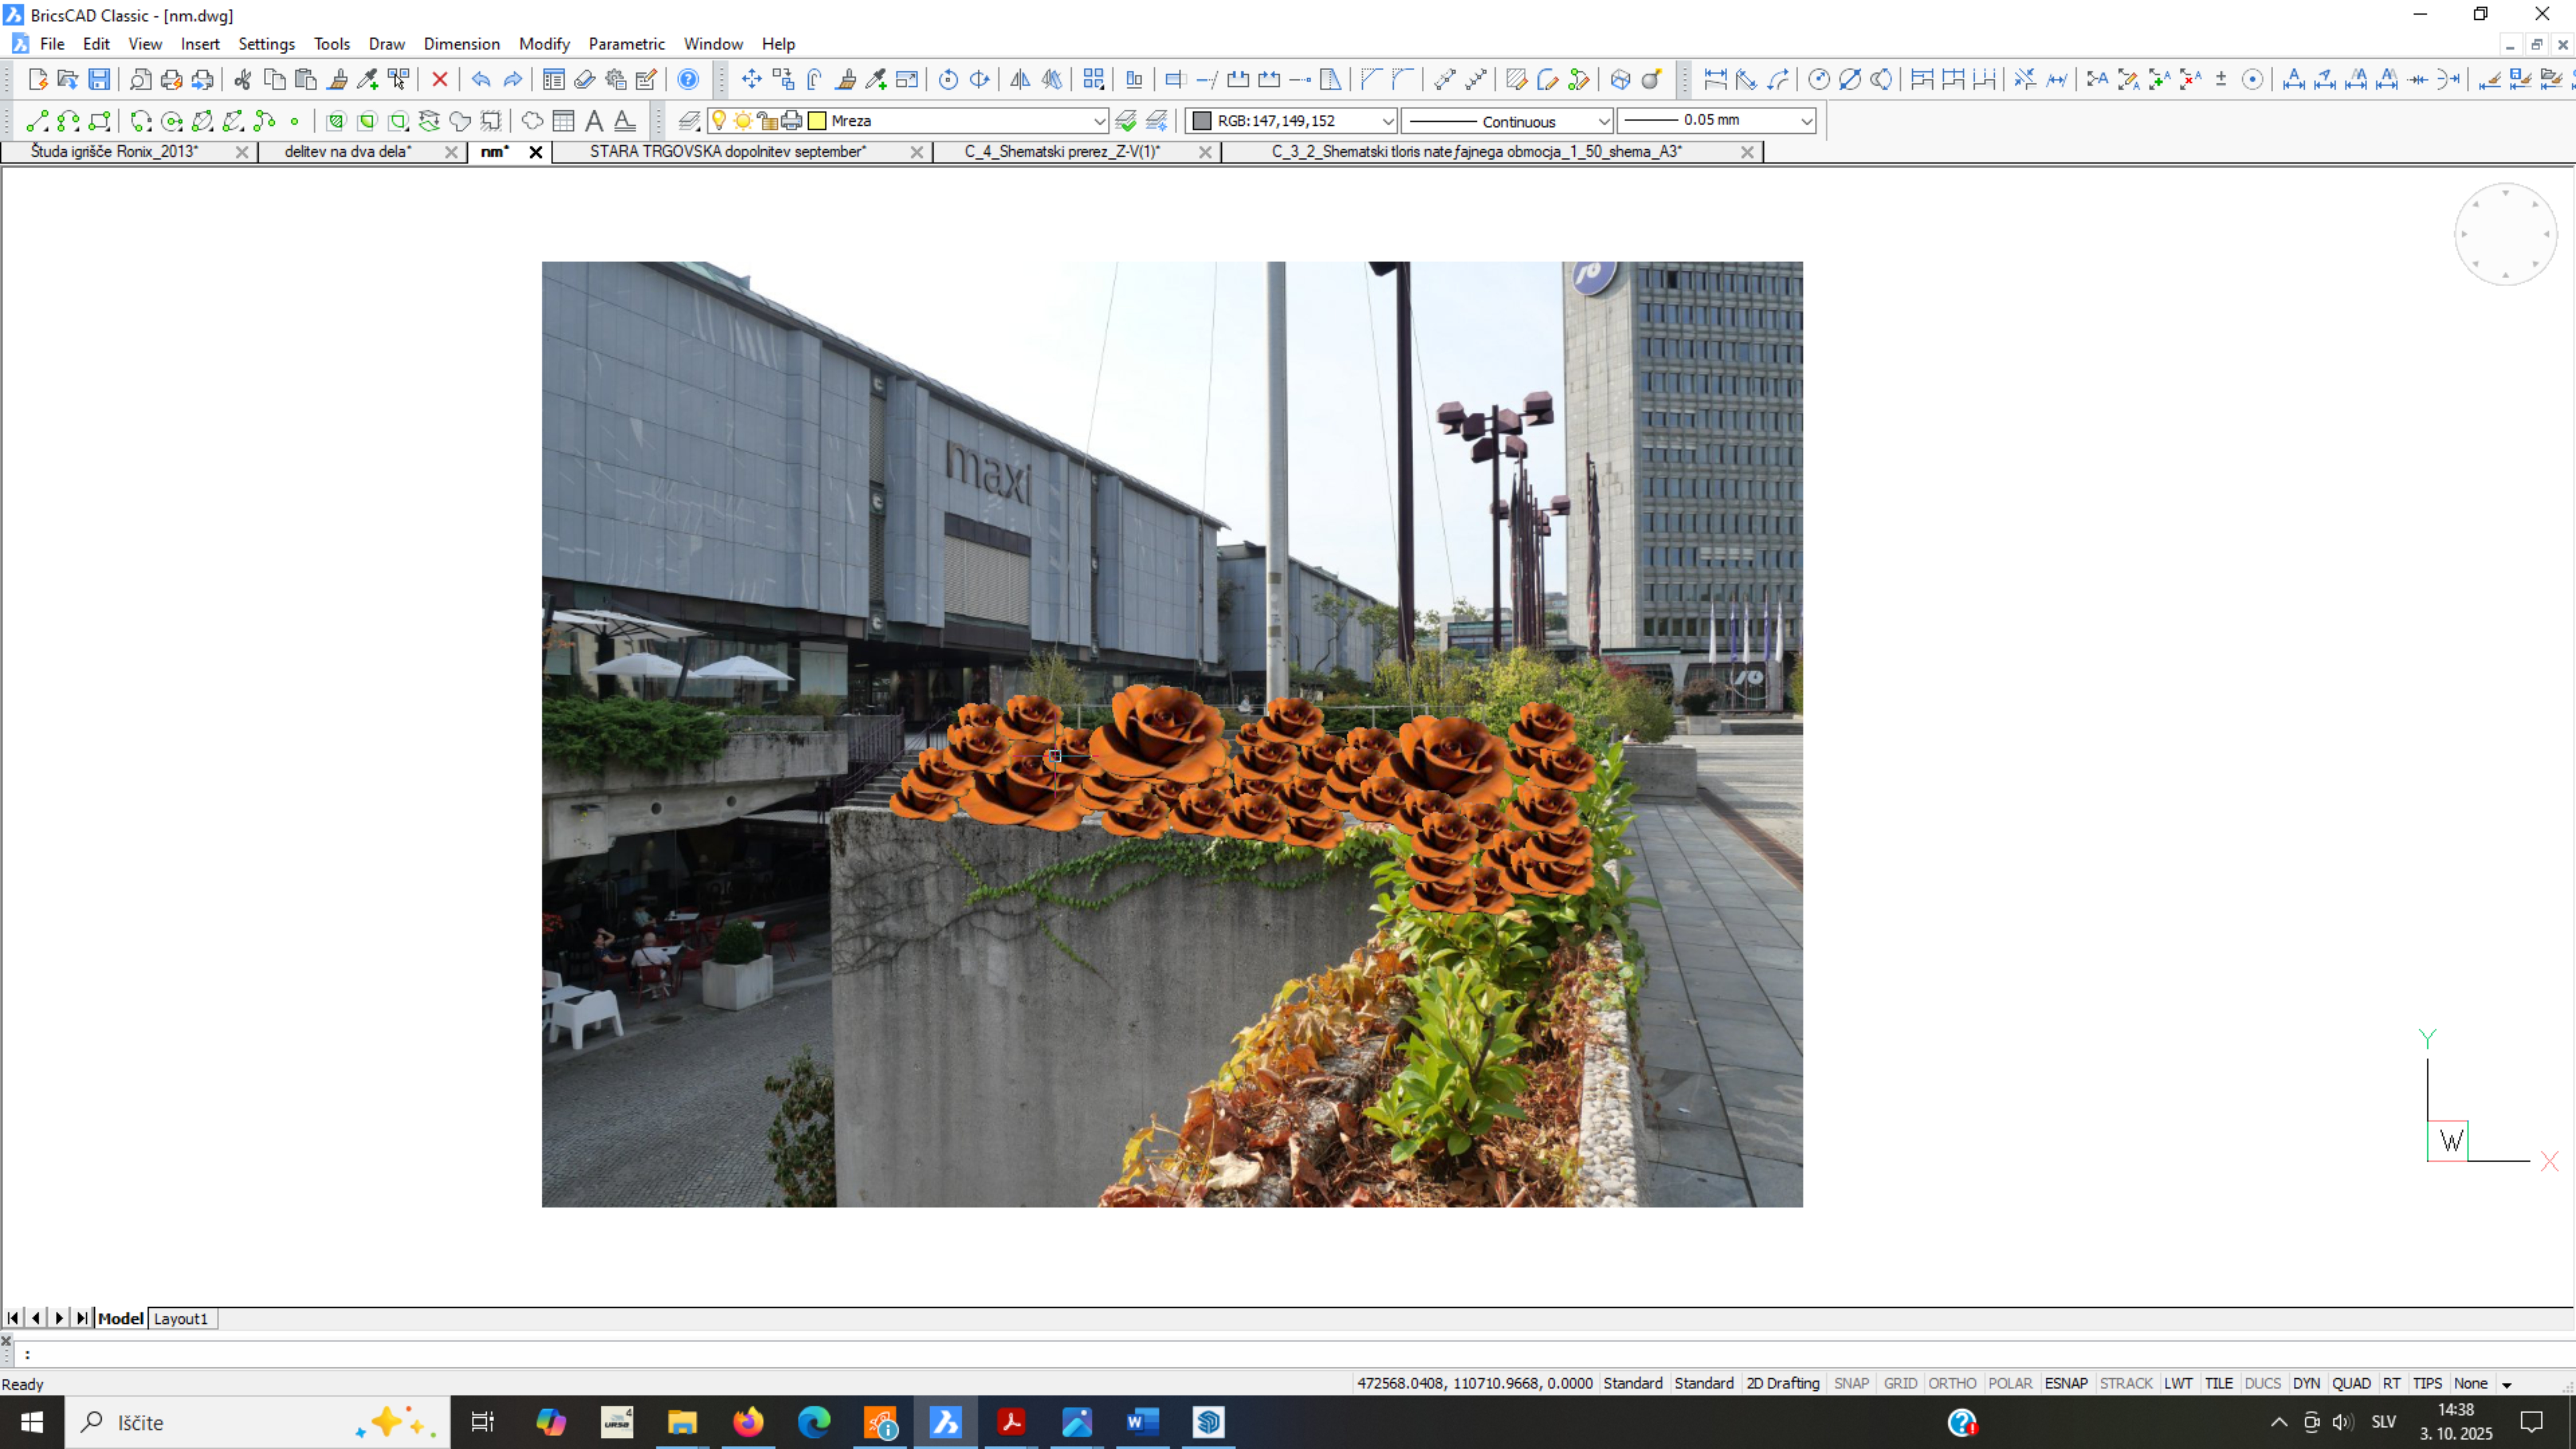Switch to Layout1 tab
This screenshot has width=2576, height=1449.
click(x=181, y=1318)
